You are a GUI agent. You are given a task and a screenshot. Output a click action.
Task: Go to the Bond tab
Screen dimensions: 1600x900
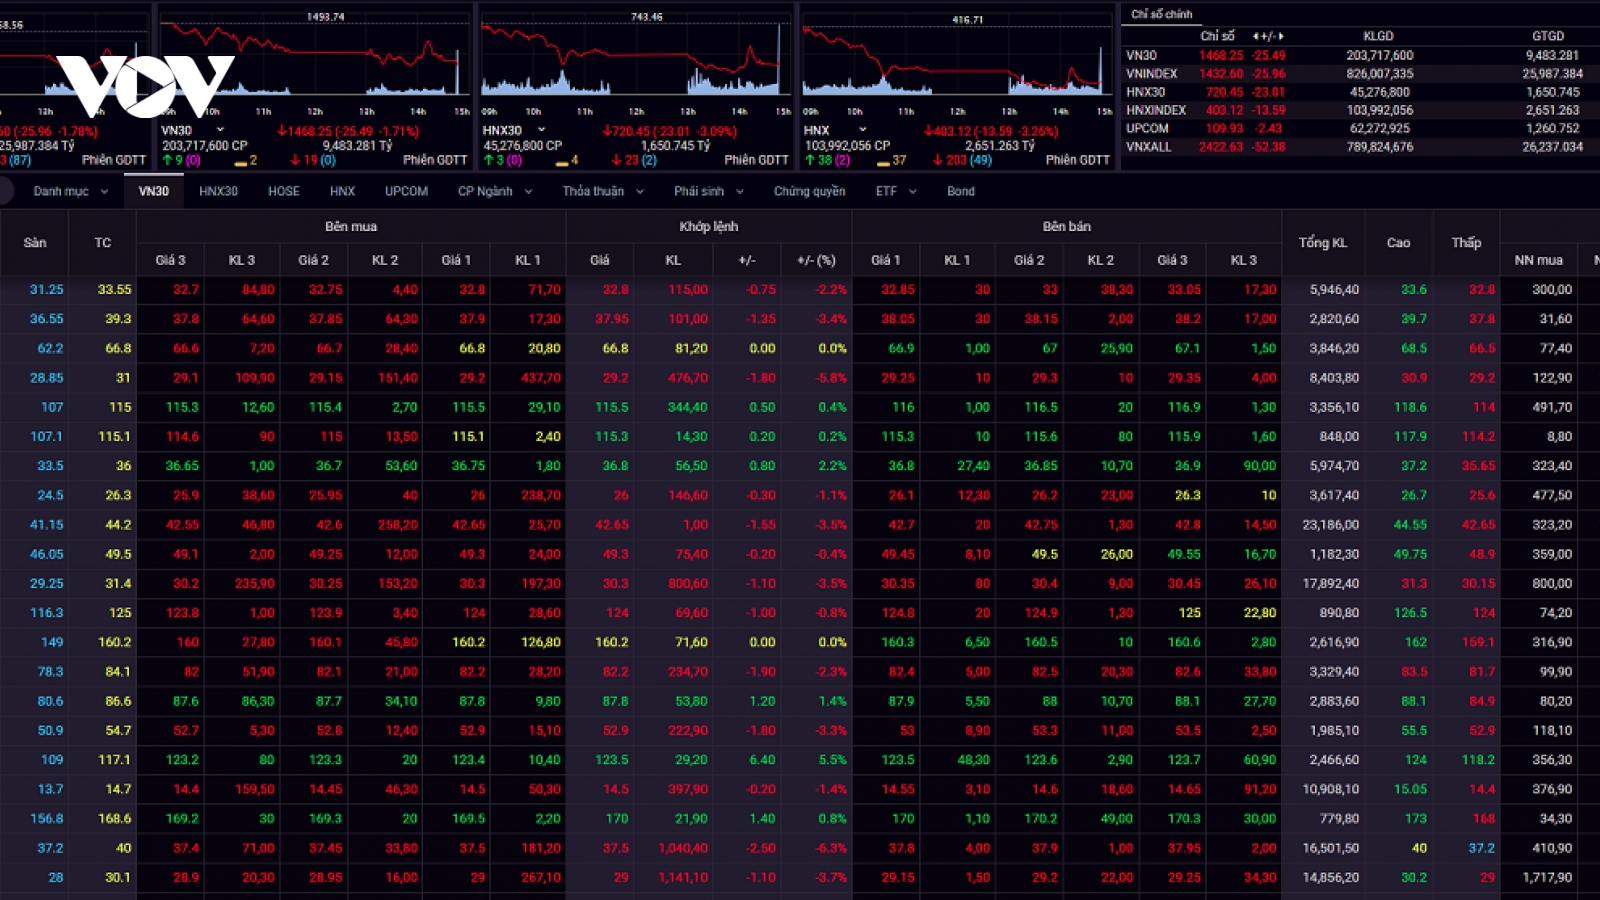(961, 191)
